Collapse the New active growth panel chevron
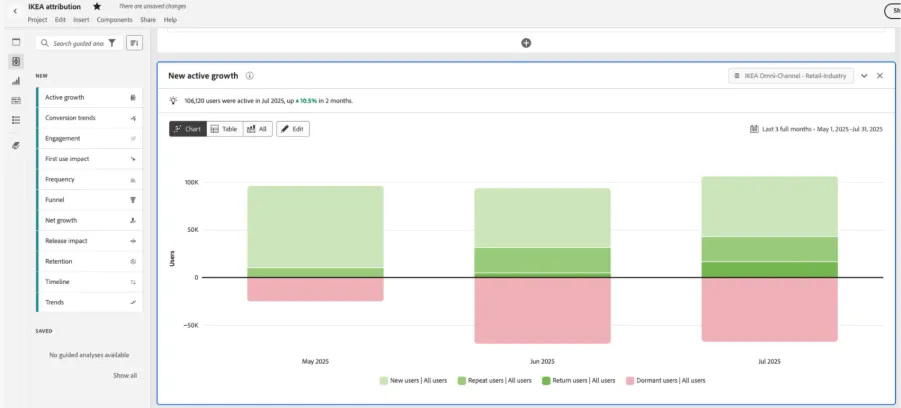The height and width of the screenshot is (408, 901). [864, 76]
